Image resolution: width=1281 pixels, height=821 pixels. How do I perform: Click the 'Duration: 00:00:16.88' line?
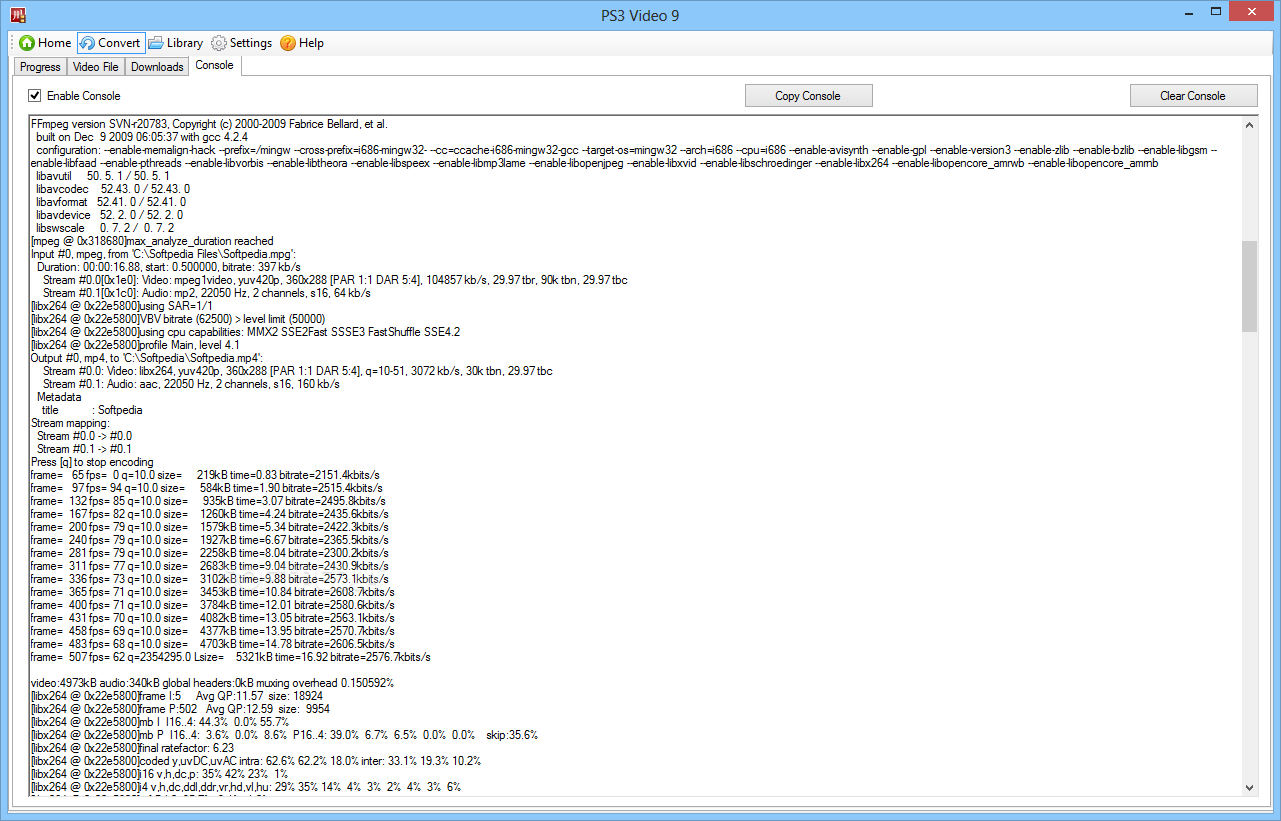[x=169, y=267]
